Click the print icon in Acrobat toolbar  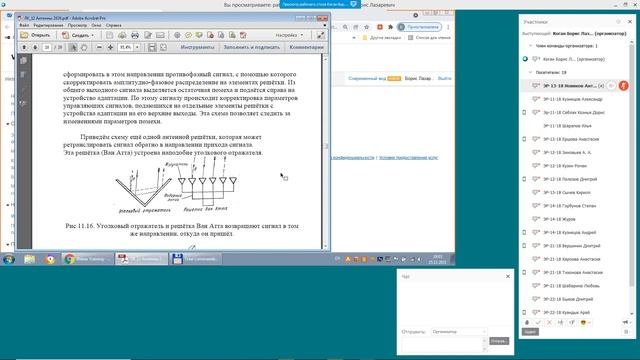tap(135, 35)
